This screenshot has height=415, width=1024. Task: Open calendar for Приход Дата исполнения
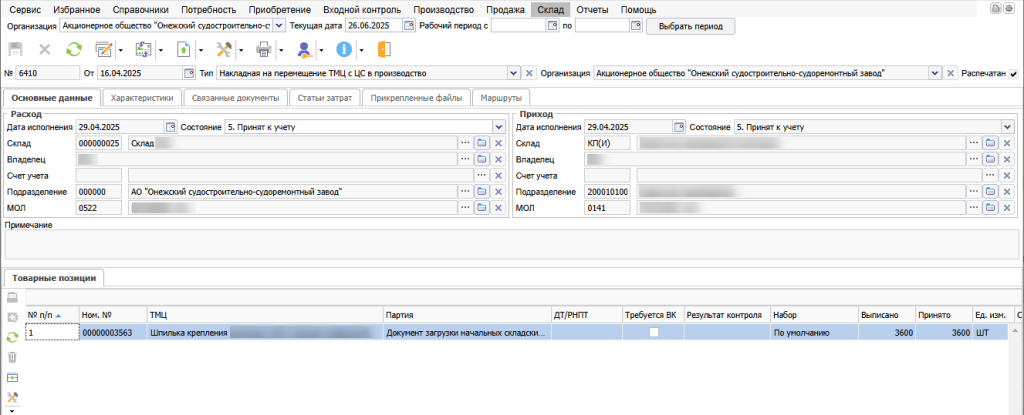point(679,127)
